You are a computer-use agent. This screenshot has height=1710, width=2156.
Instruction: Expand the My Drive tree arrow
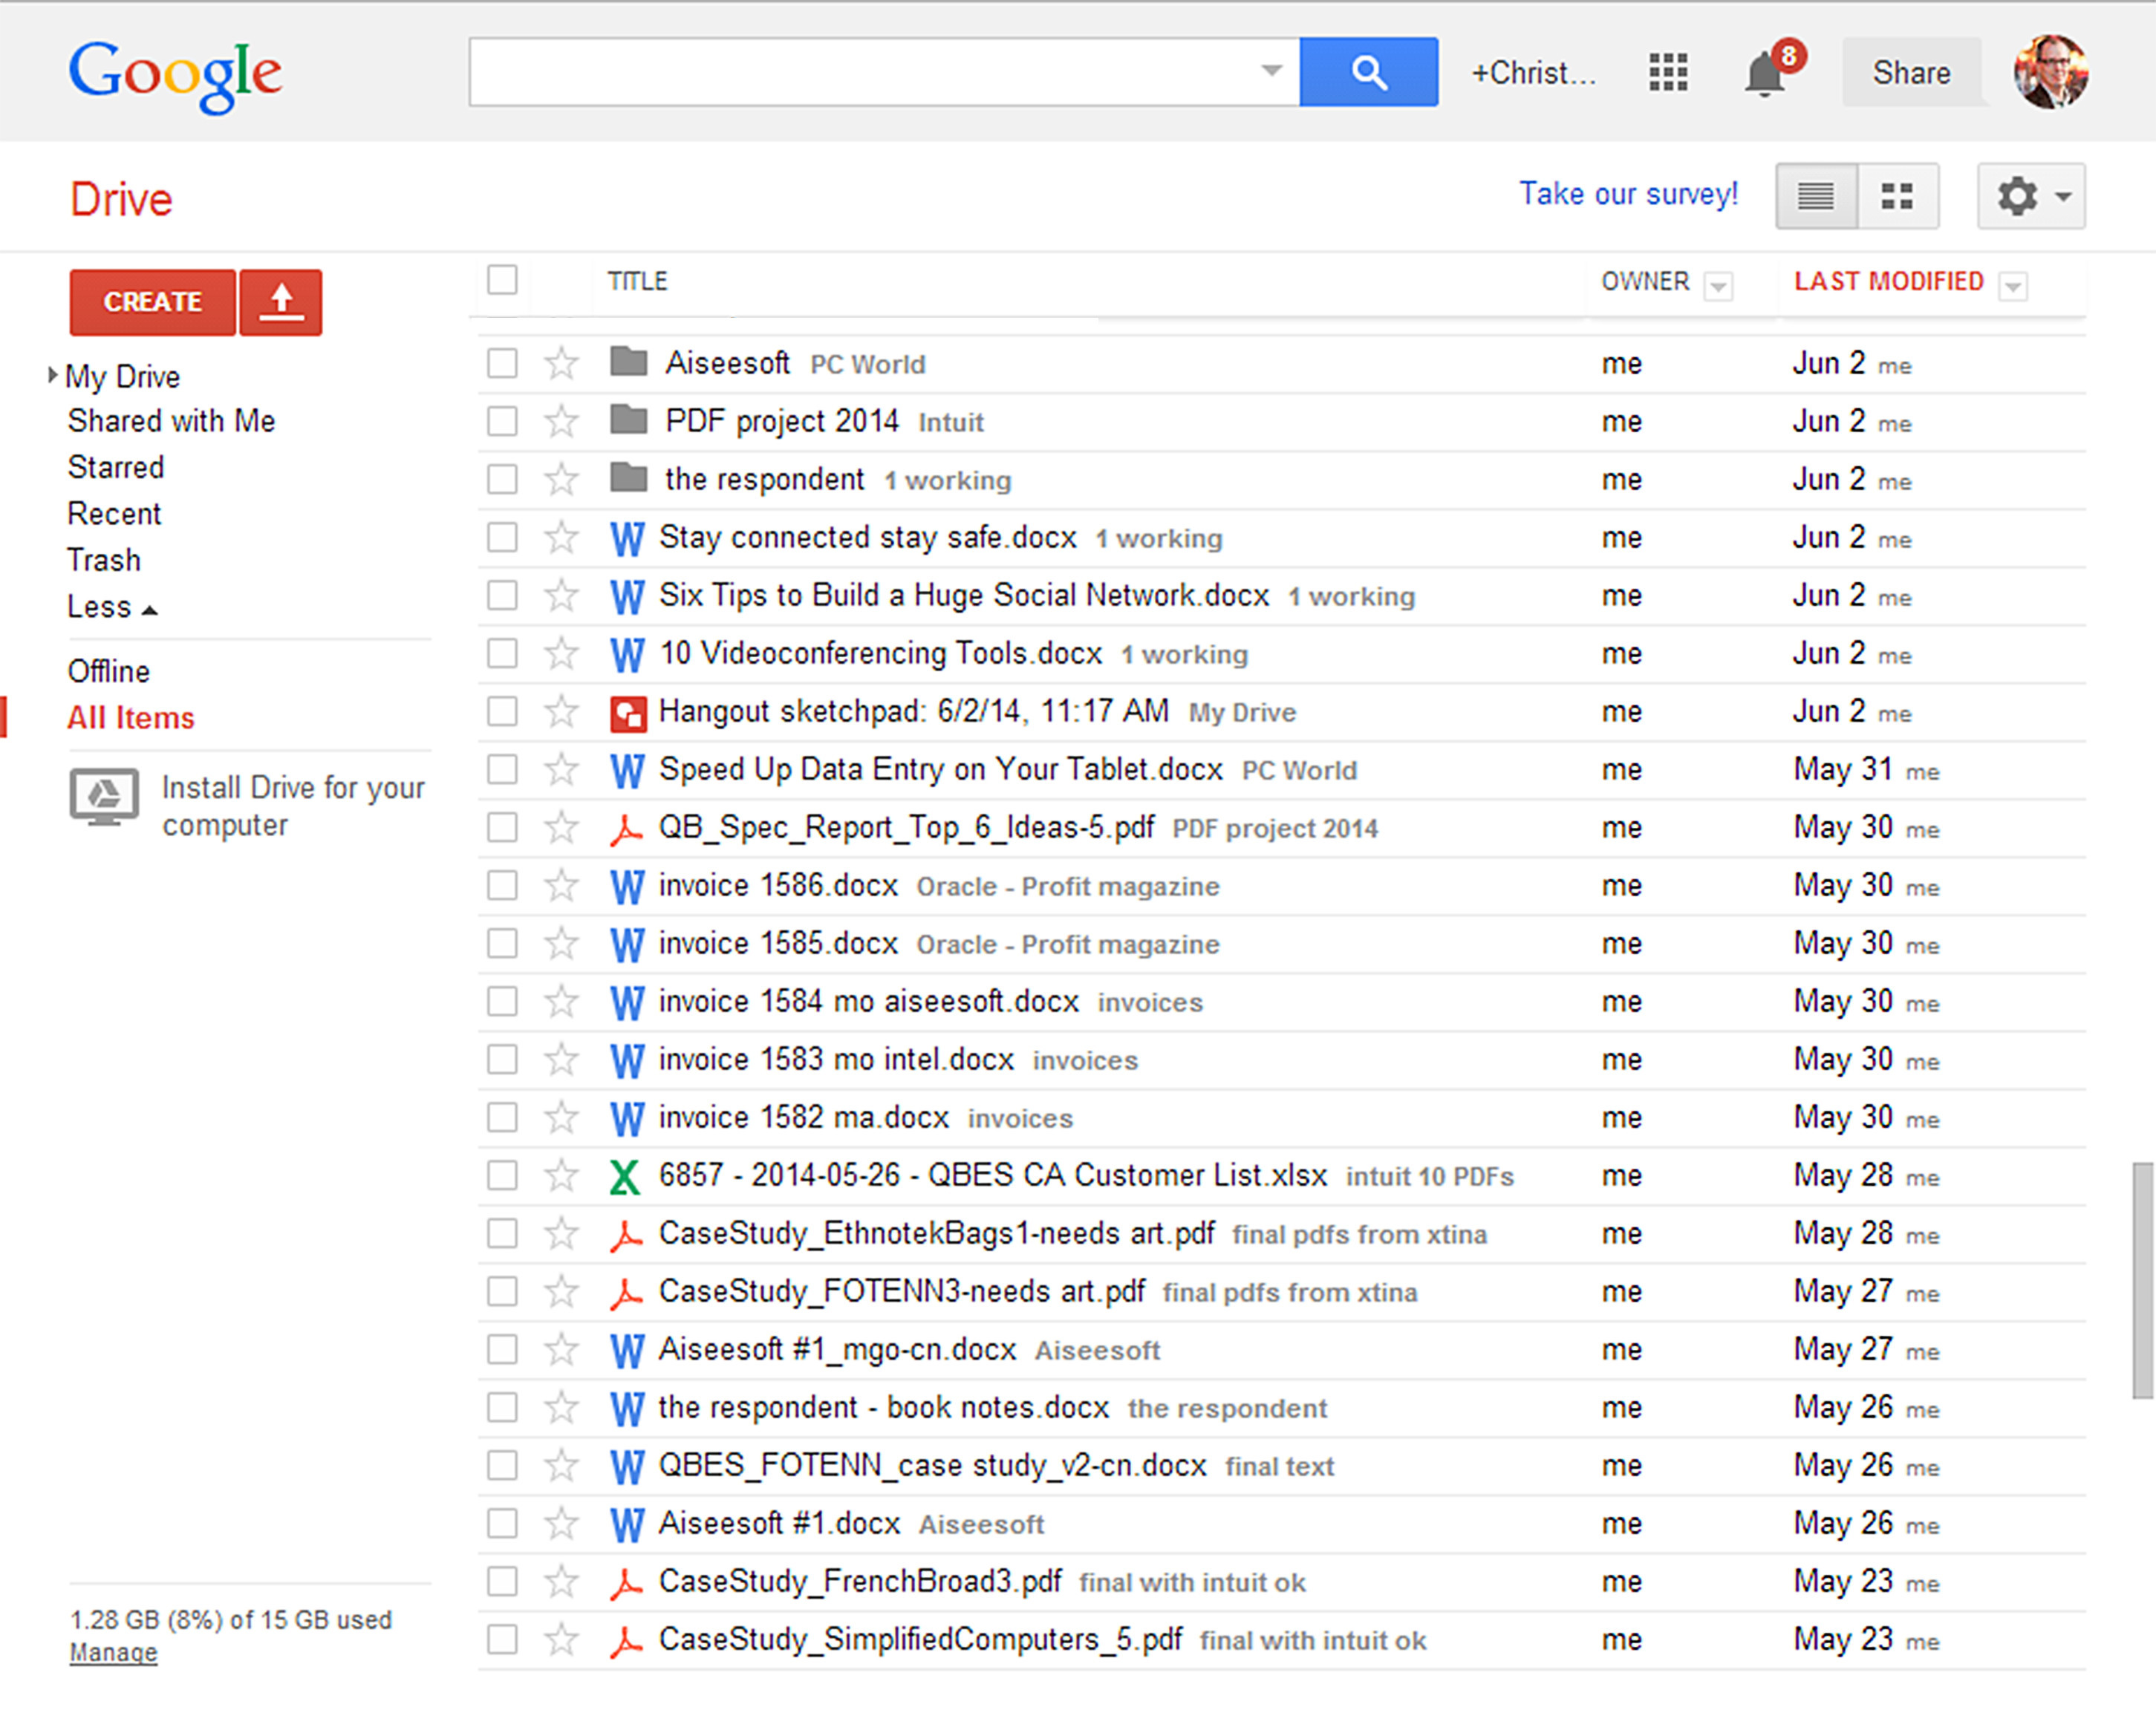click(x=52, y=375)
